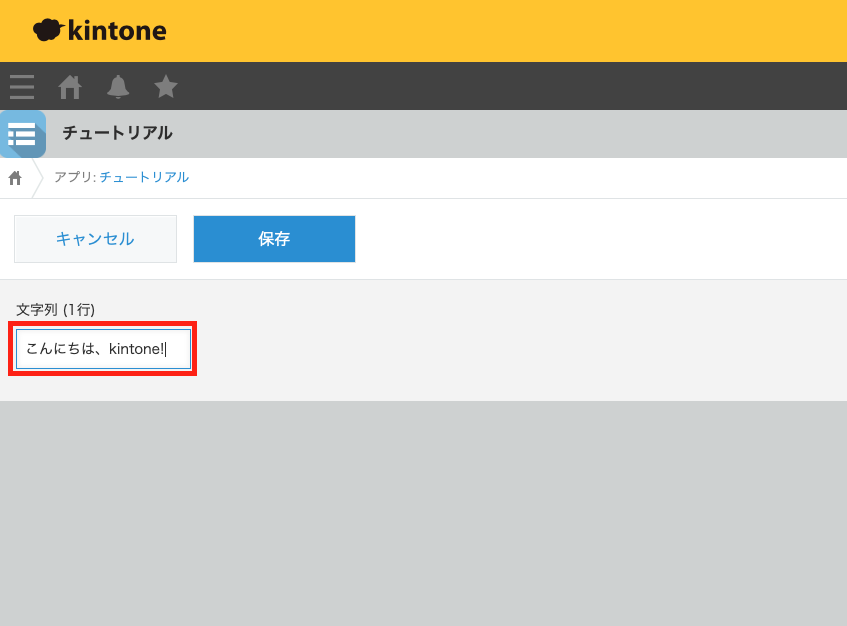Click the kintone wordmark text
The height and width of the screenshot is (626, 847).
(x=117, y=31)
